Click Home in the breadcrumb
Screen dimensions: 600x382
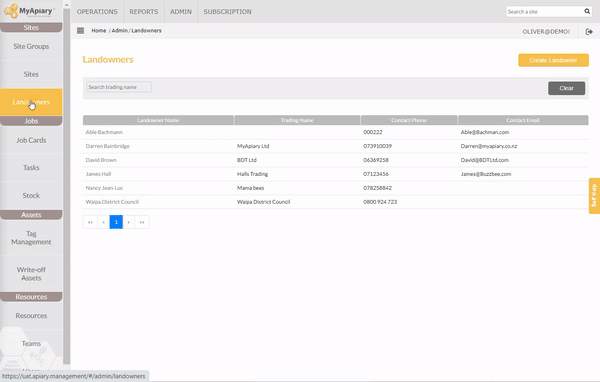pos(99,31)
